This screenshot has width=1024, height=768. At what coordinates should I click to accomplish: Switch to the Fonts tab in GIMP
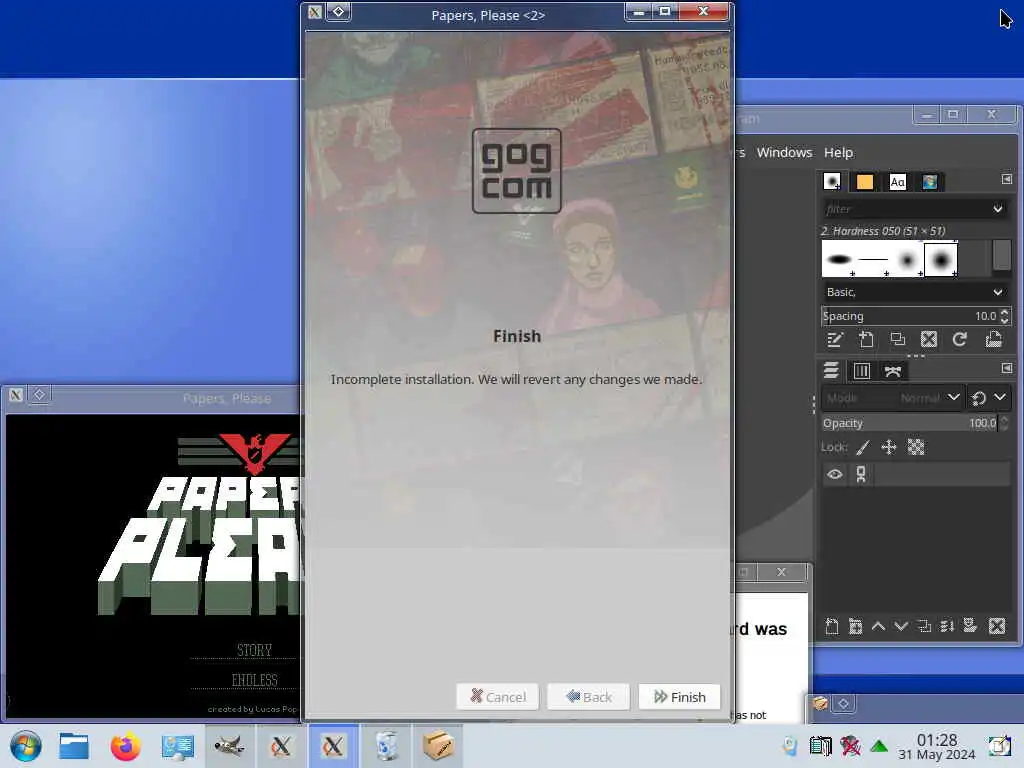[x=897, y=182]
